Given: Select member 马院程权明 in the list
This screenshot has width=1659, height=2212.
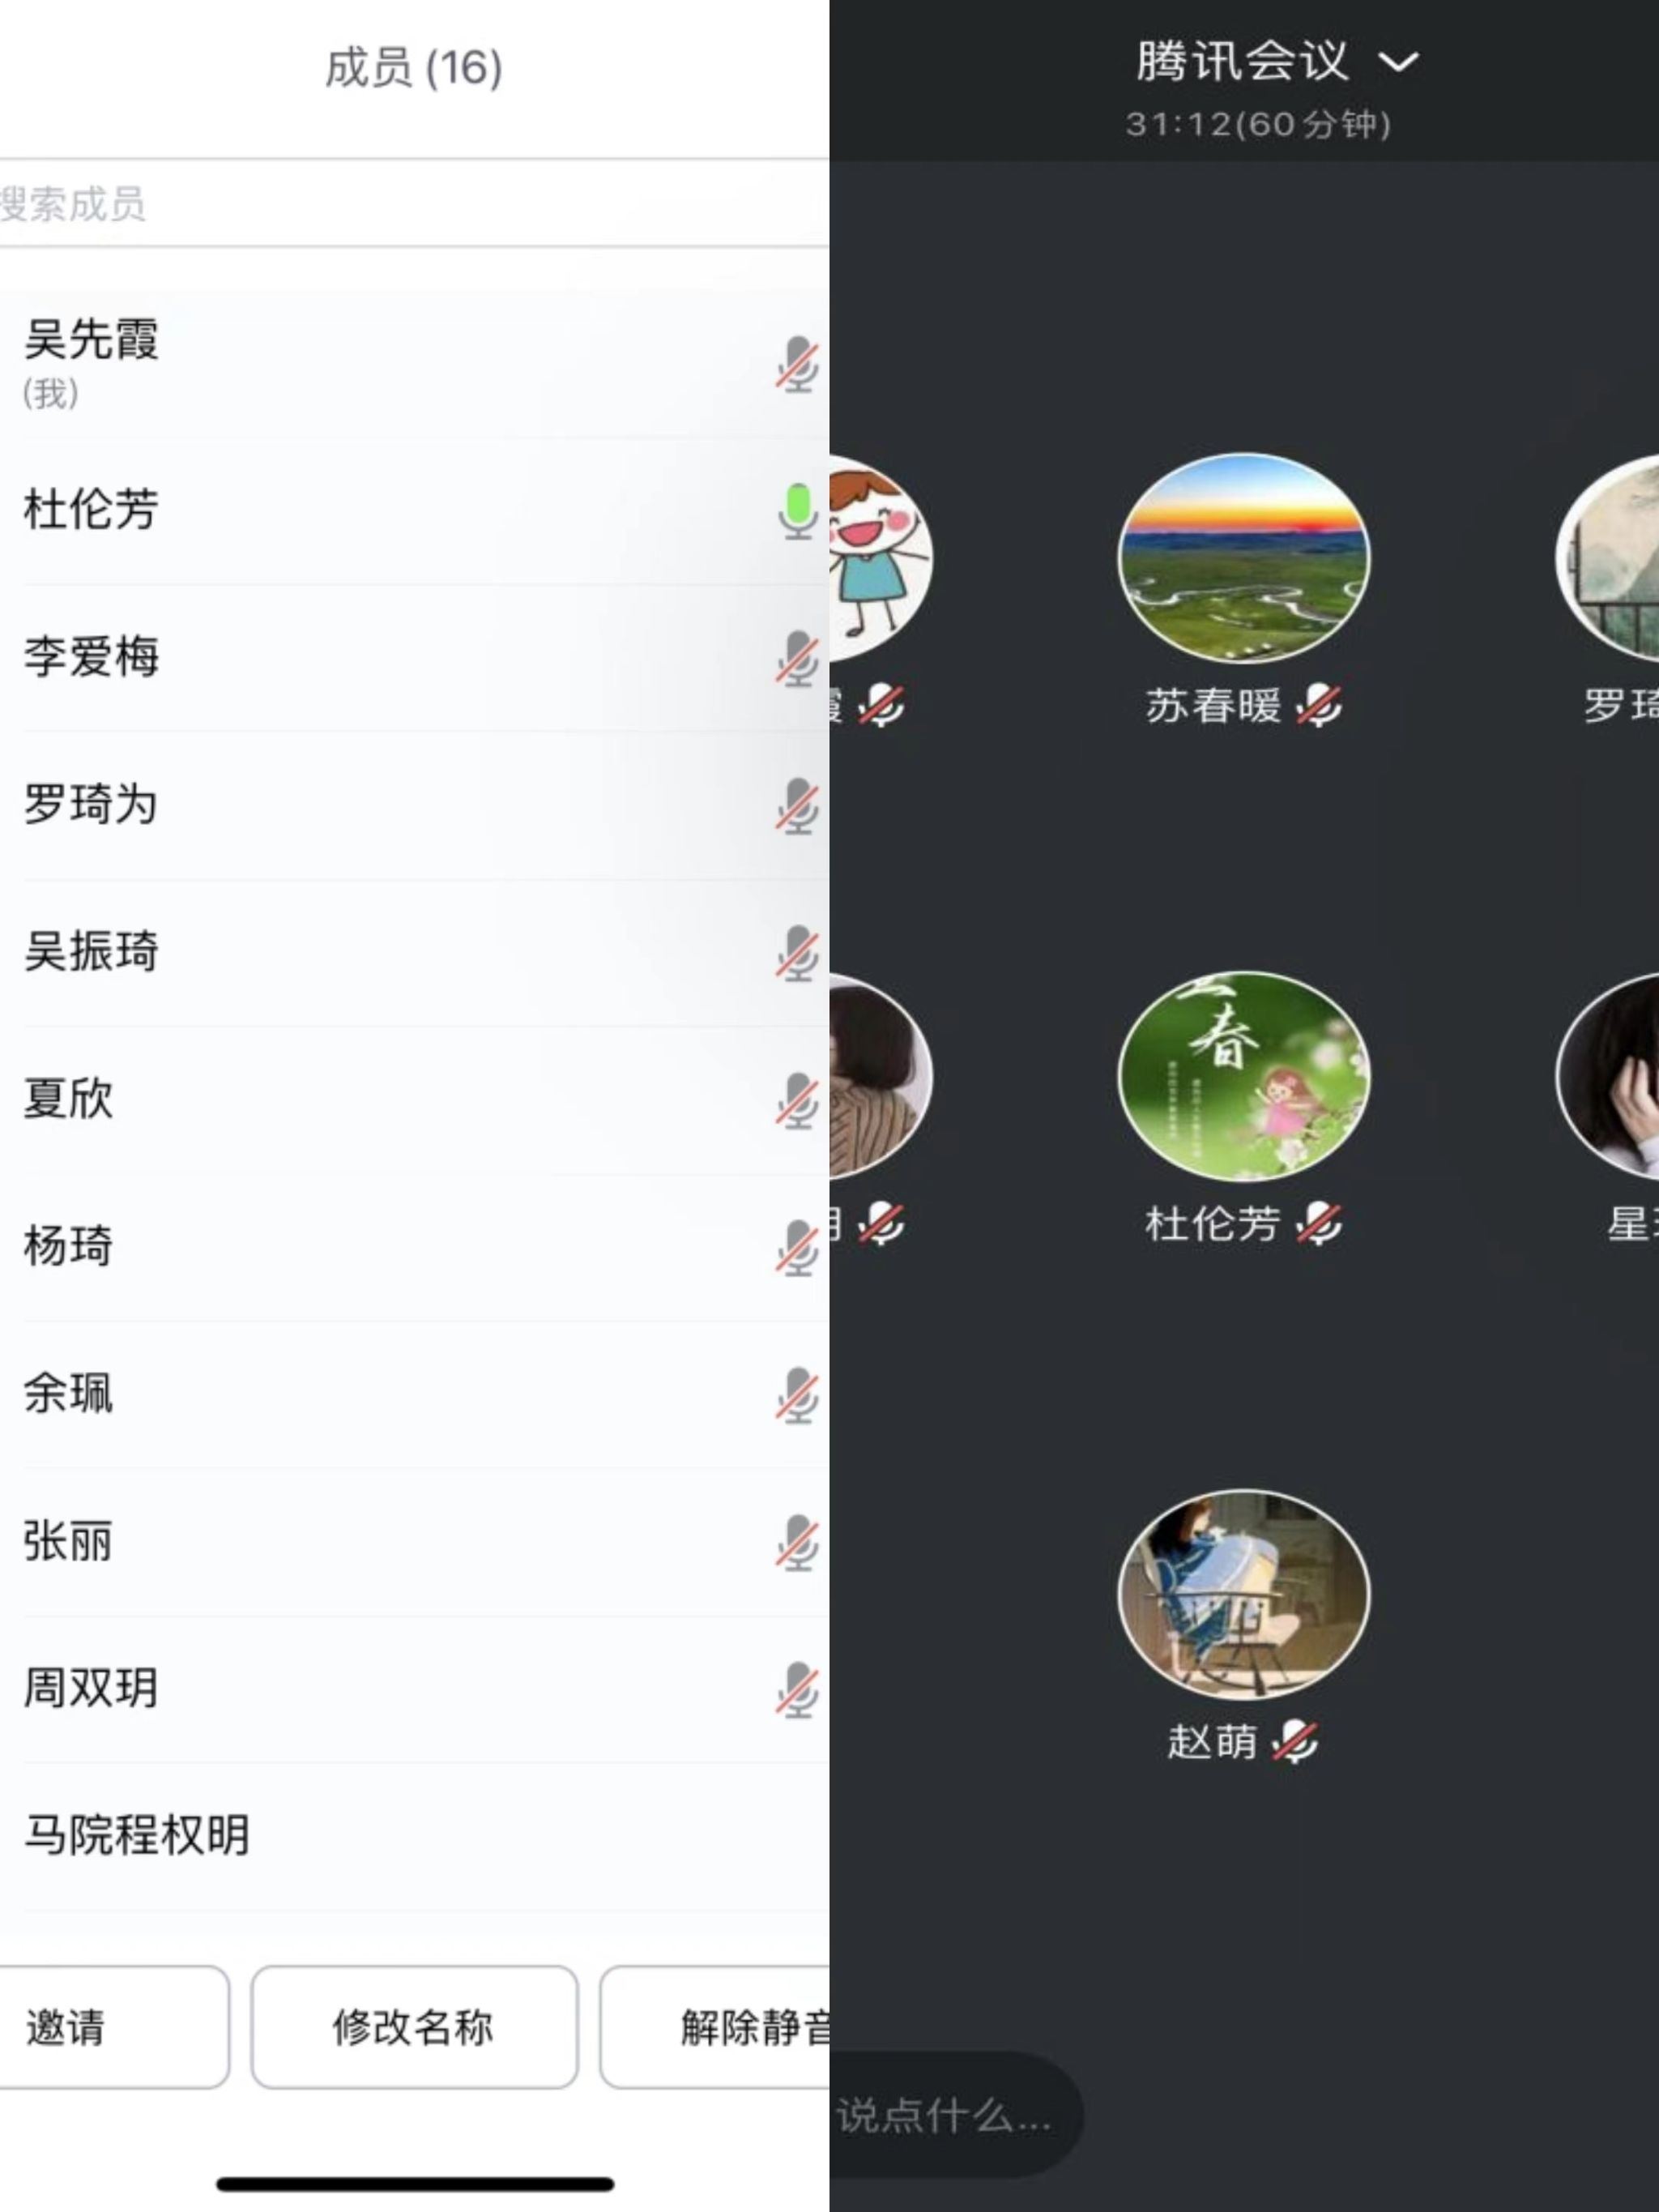Looking at the screenshot, I should [415, 1836].
